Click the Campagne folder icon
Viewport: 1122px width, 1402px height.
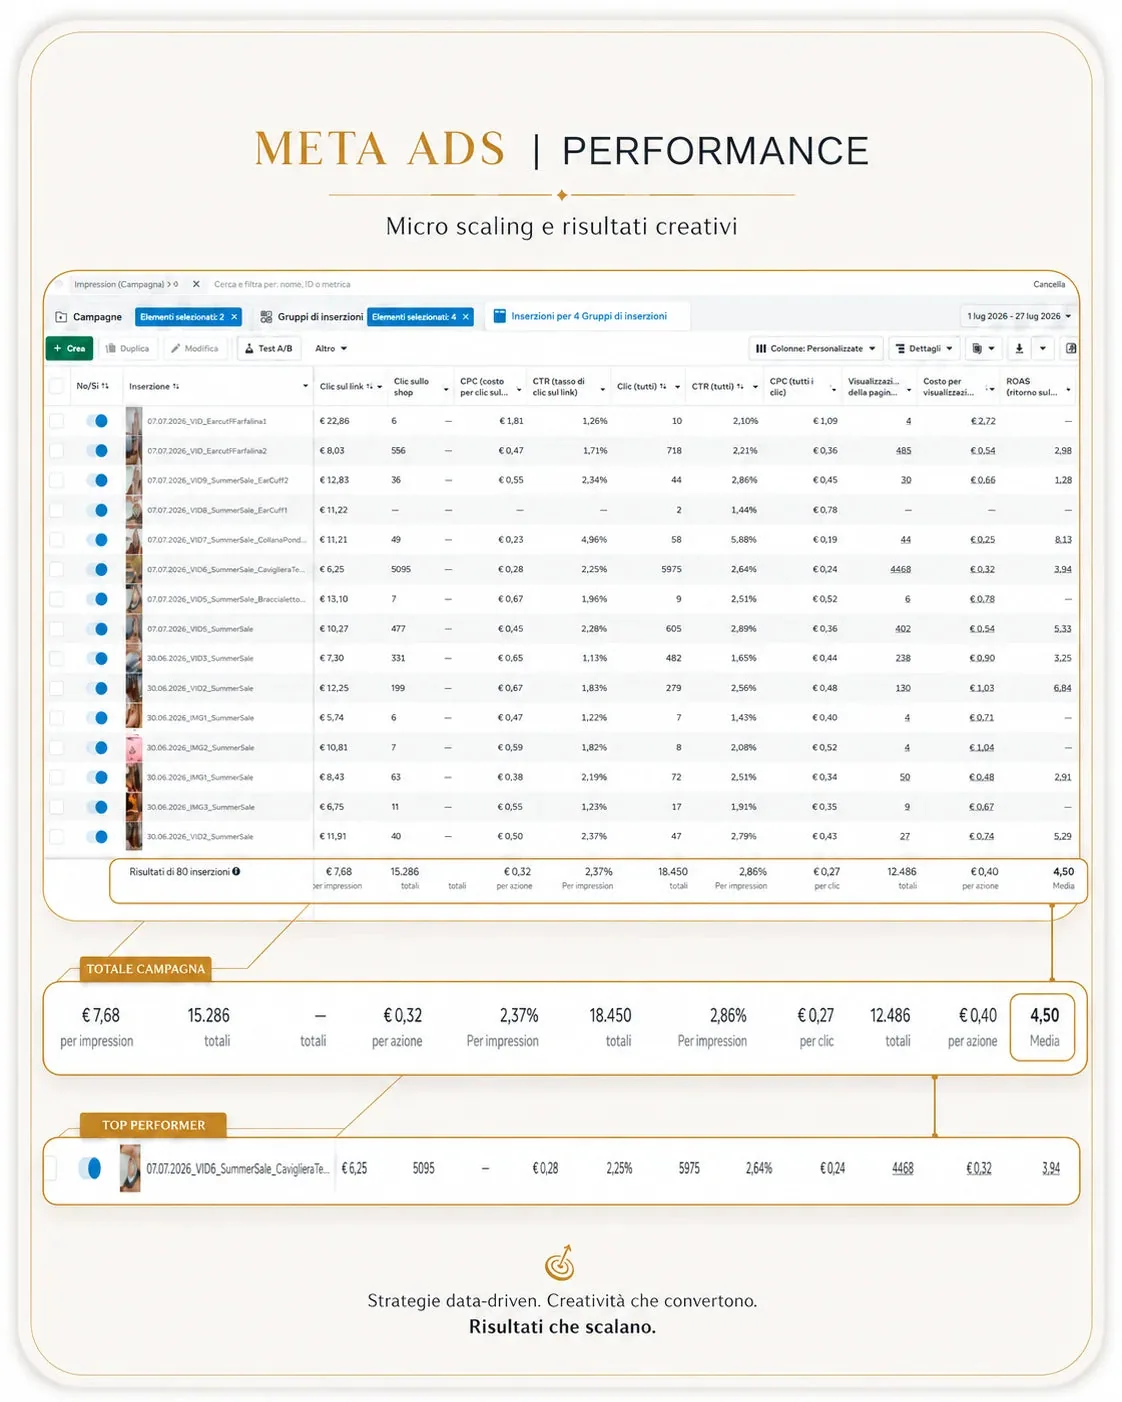[61, 317]
